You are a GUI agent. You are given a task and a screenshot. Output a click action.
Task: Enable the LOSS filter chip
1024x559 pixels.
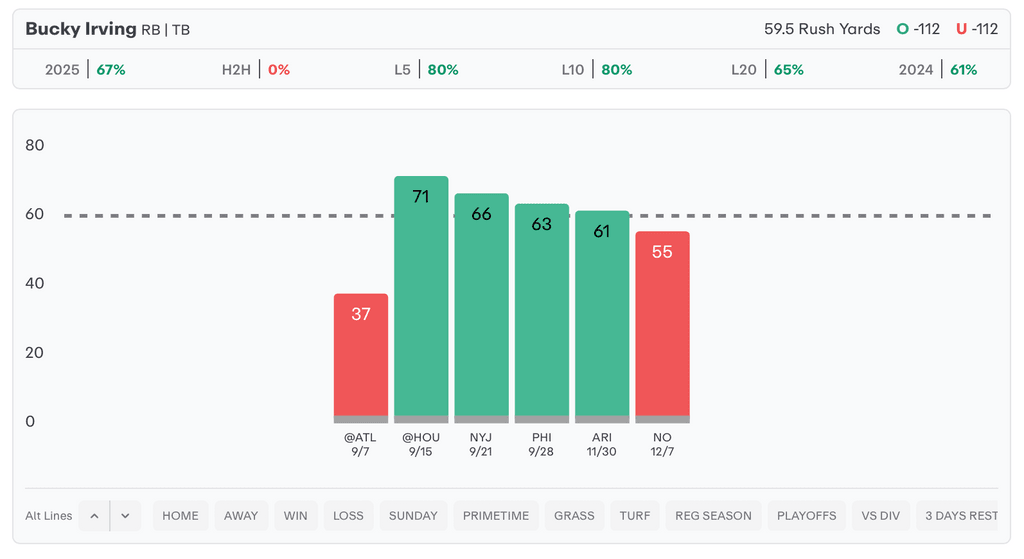coord(348,516)
